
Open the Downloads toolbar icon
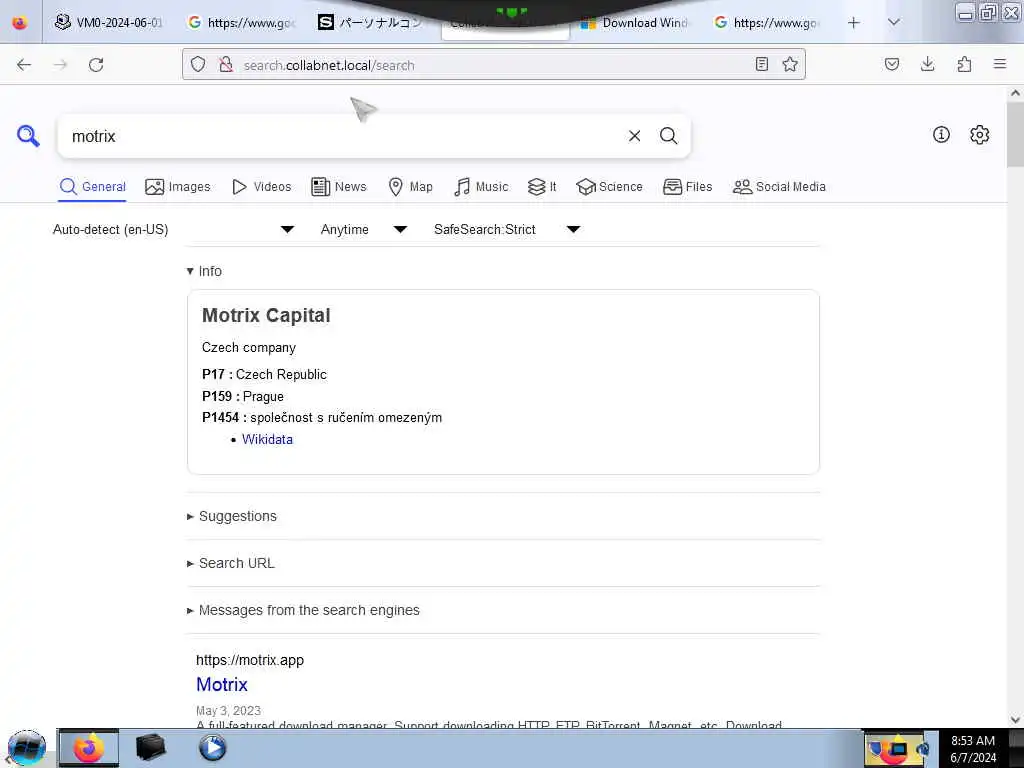click(927, 64)
